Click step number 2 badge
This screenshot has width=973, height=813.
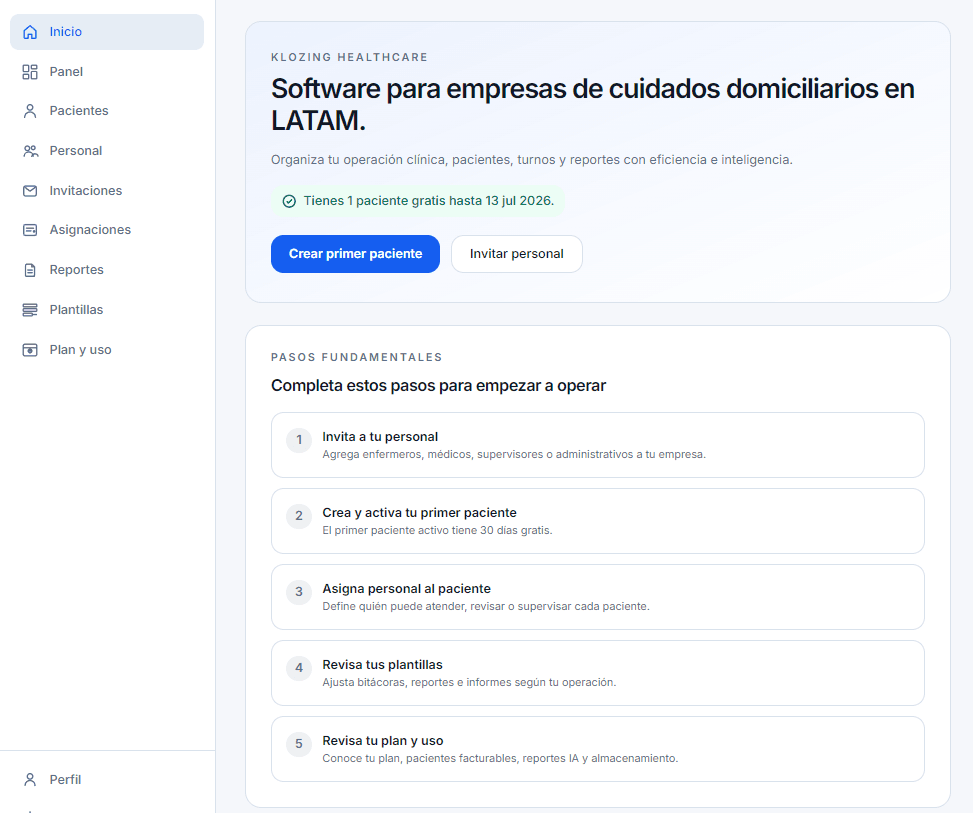point(299,516)
